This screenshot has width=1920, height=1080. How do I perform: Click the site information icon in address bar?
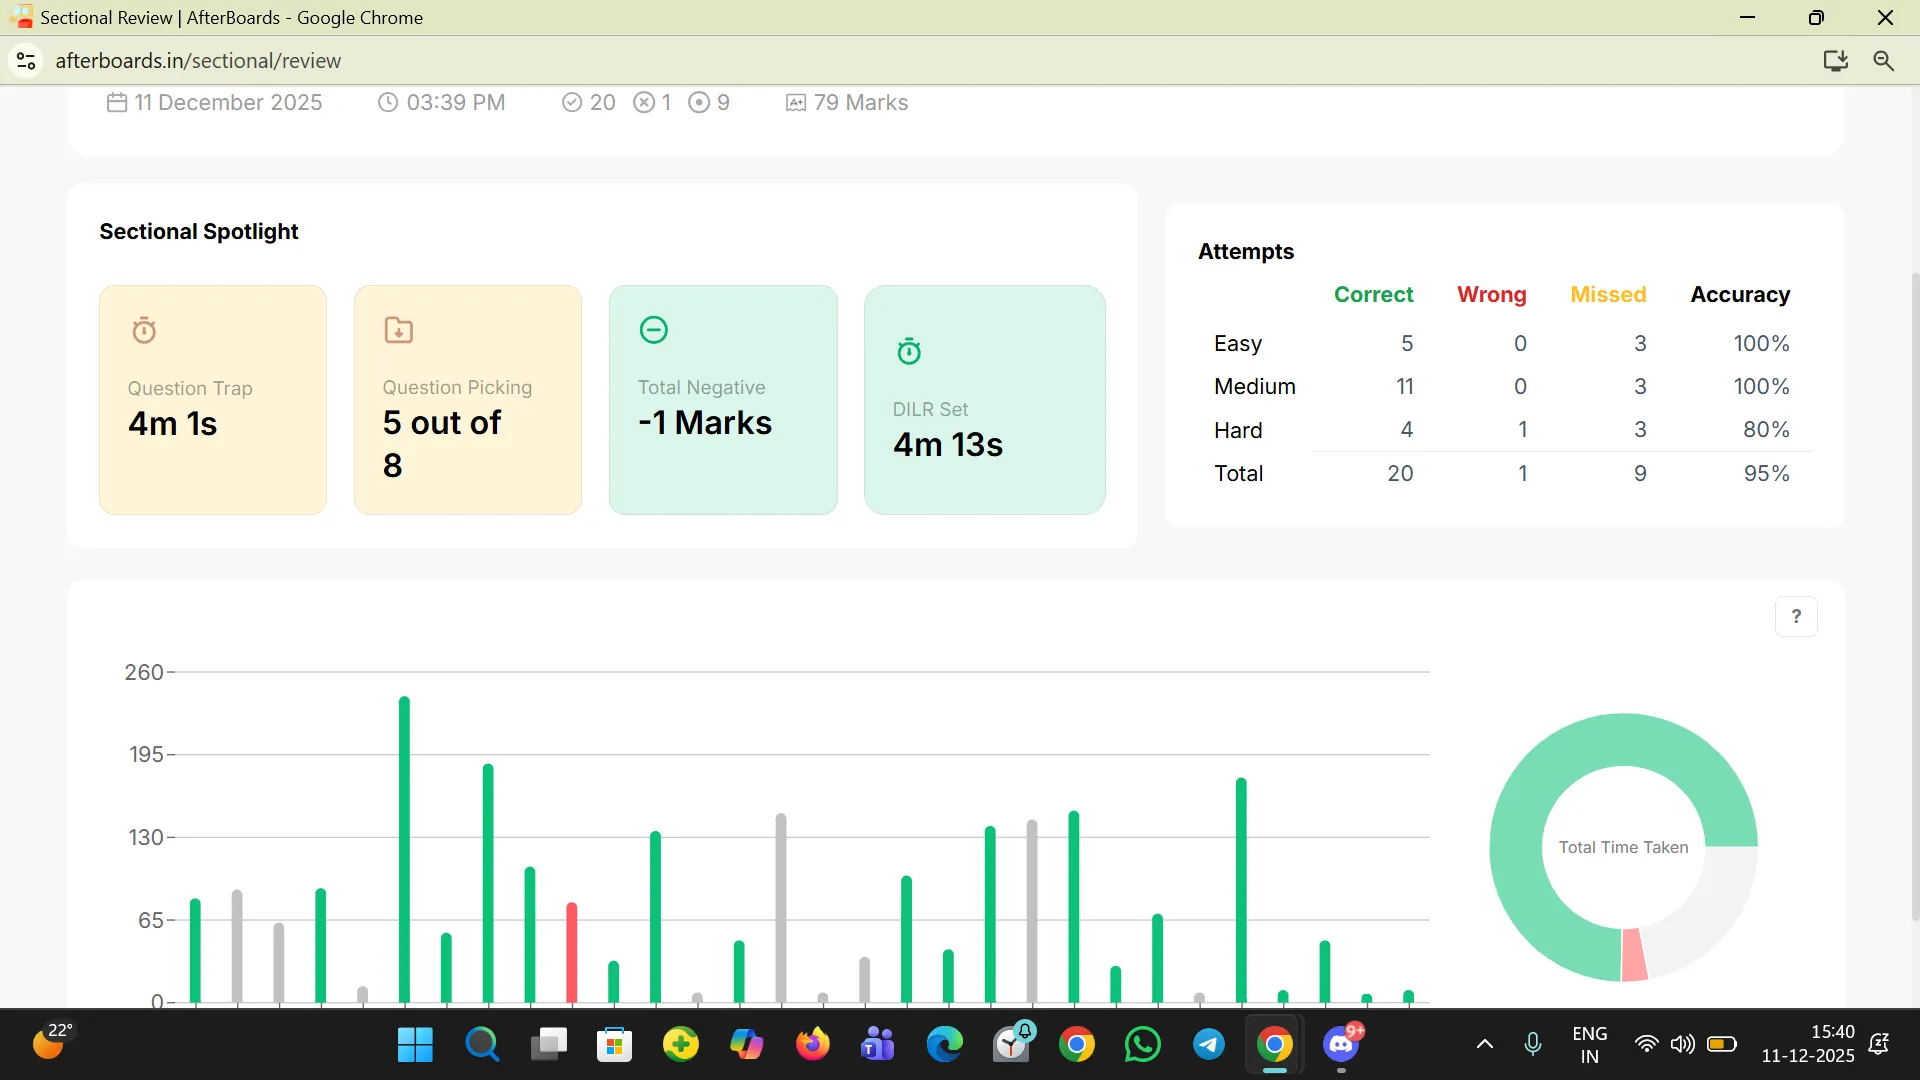click(x=26, y=61)
